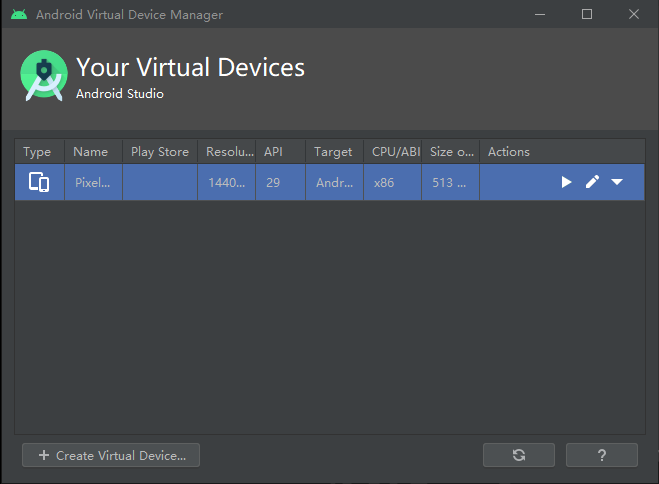Select the phone/tablet device type icon
The image size is (659, 484).
coord(39,182)
